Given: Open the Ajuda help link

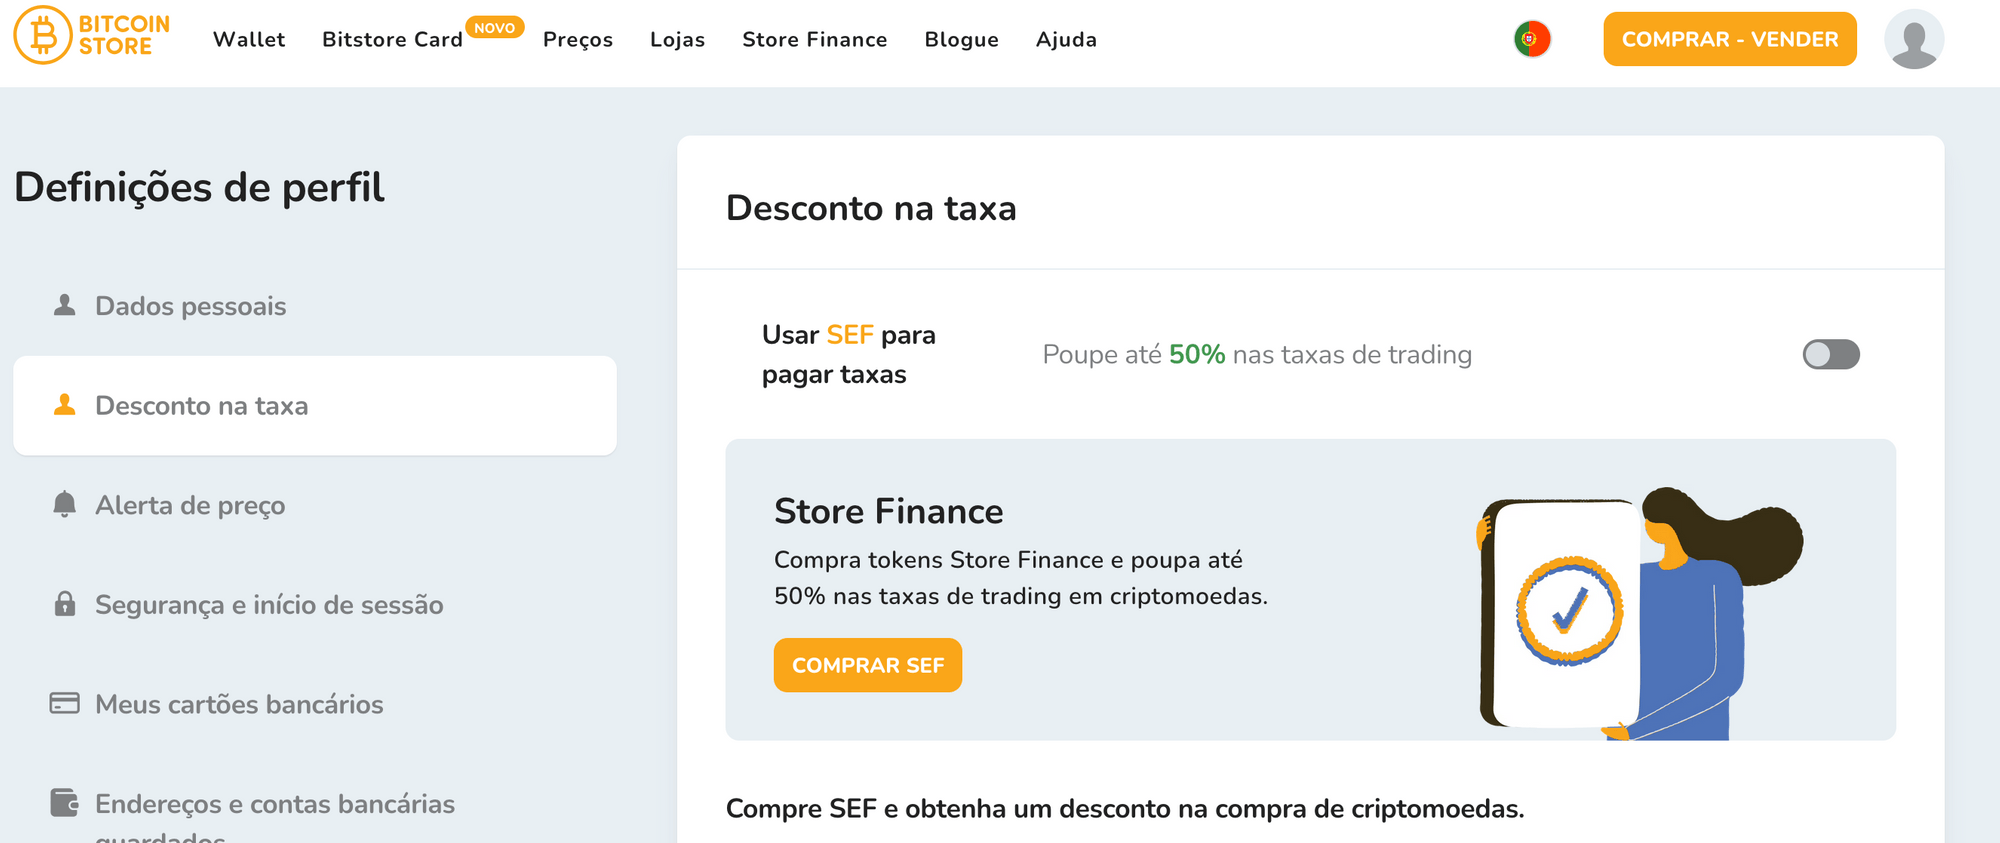Looking at the screenshot, I should tap(1066, 40).
